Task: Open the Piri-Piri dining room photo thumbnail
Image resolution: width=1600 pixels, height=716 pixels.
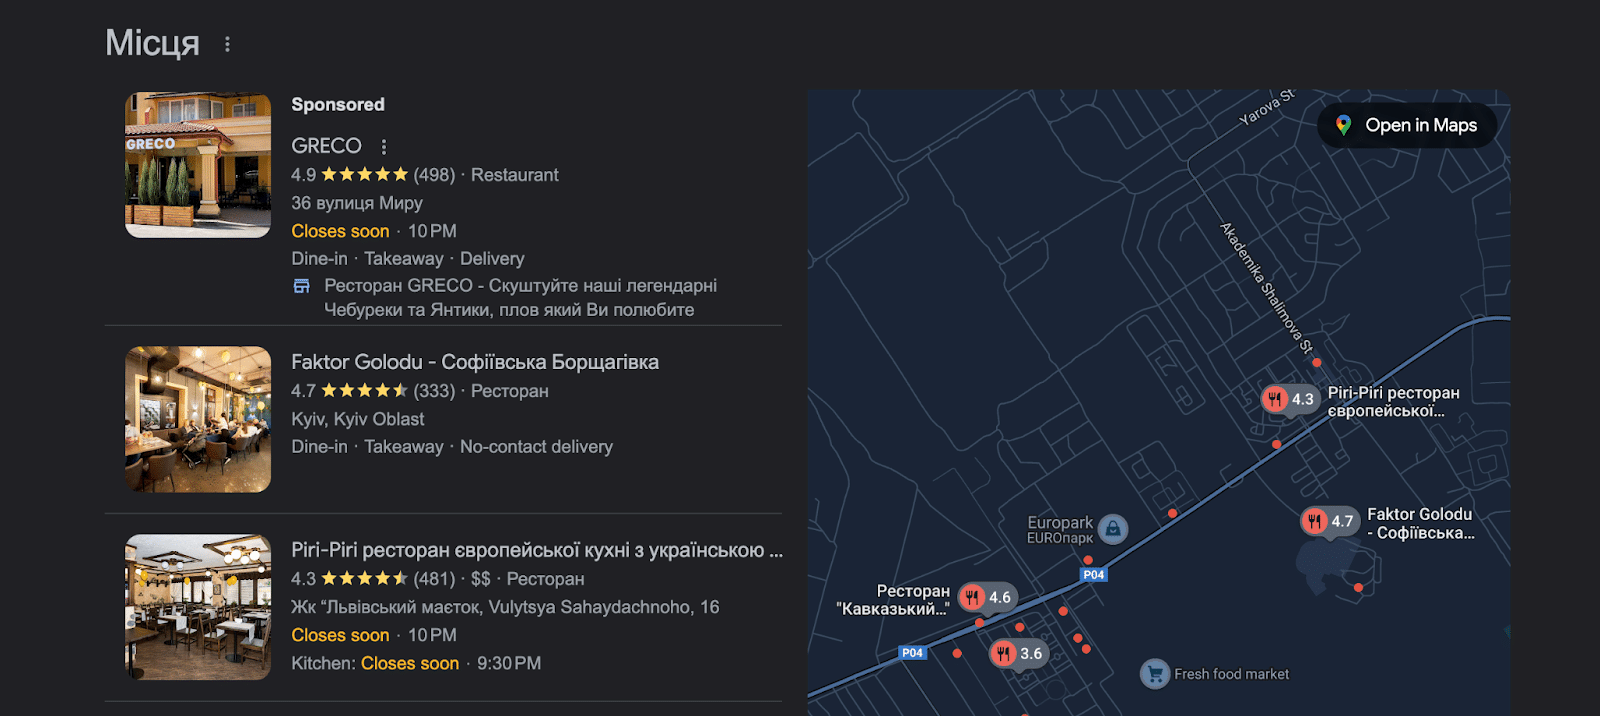Action: (198, 607)
